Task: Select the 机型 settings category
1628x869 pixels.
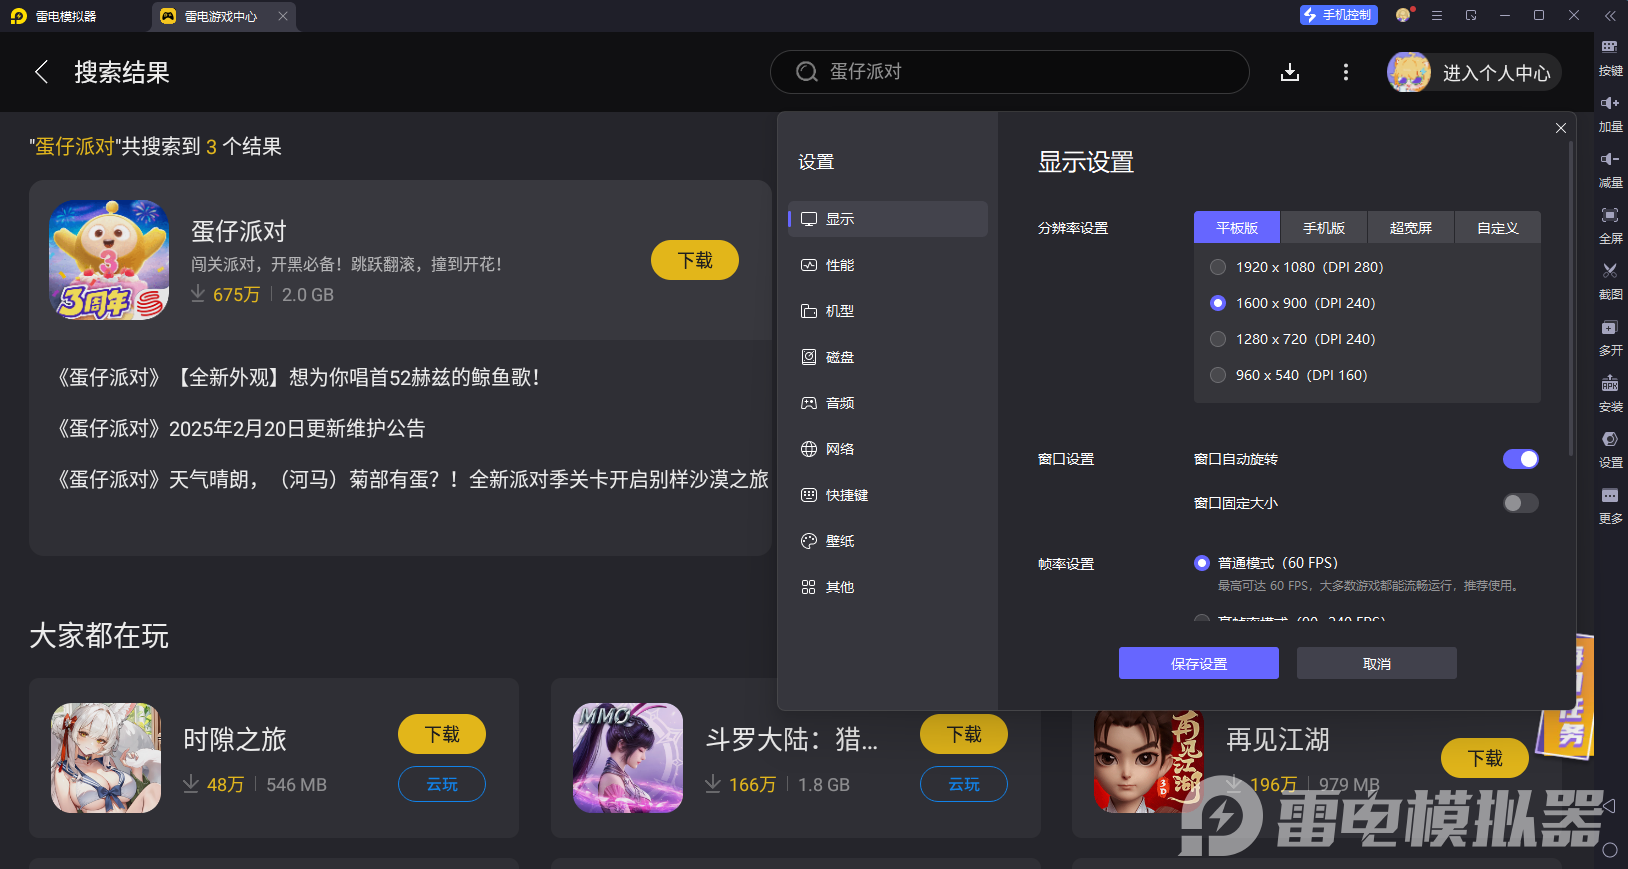Action: (888, 311)
